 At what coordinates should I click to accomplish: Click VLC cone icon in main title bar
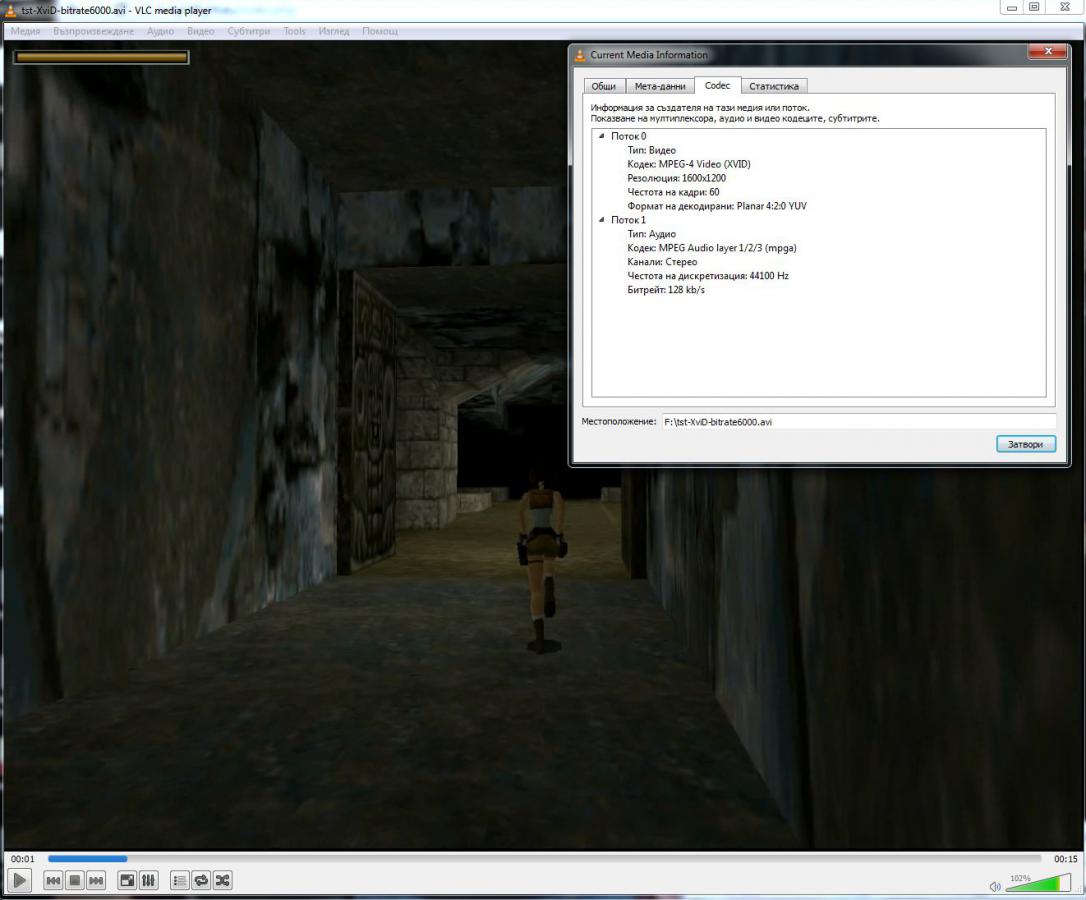click(10, 10)
